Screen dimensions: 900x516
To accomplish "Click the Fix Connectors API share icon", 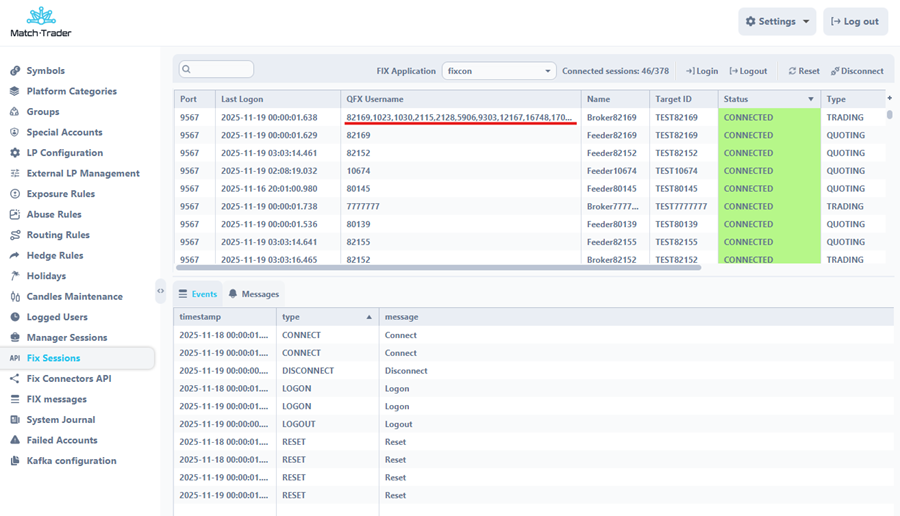I will tap(15, 379).
